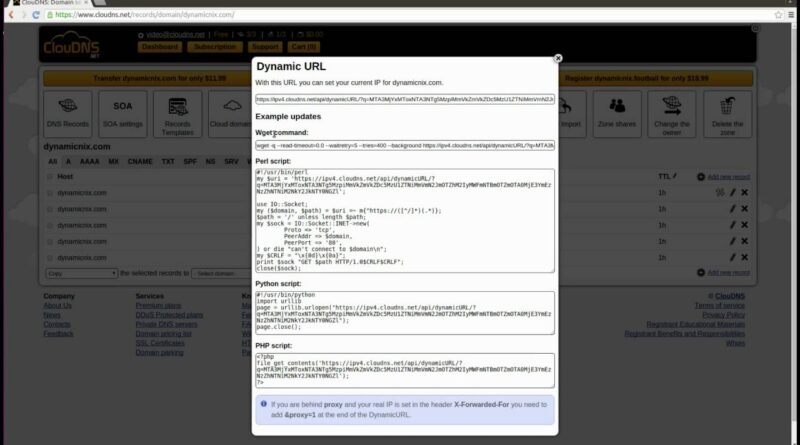This screenshot has width=800, height=445.
Task: Open the Zone shares tile
Action: point(617,114)
